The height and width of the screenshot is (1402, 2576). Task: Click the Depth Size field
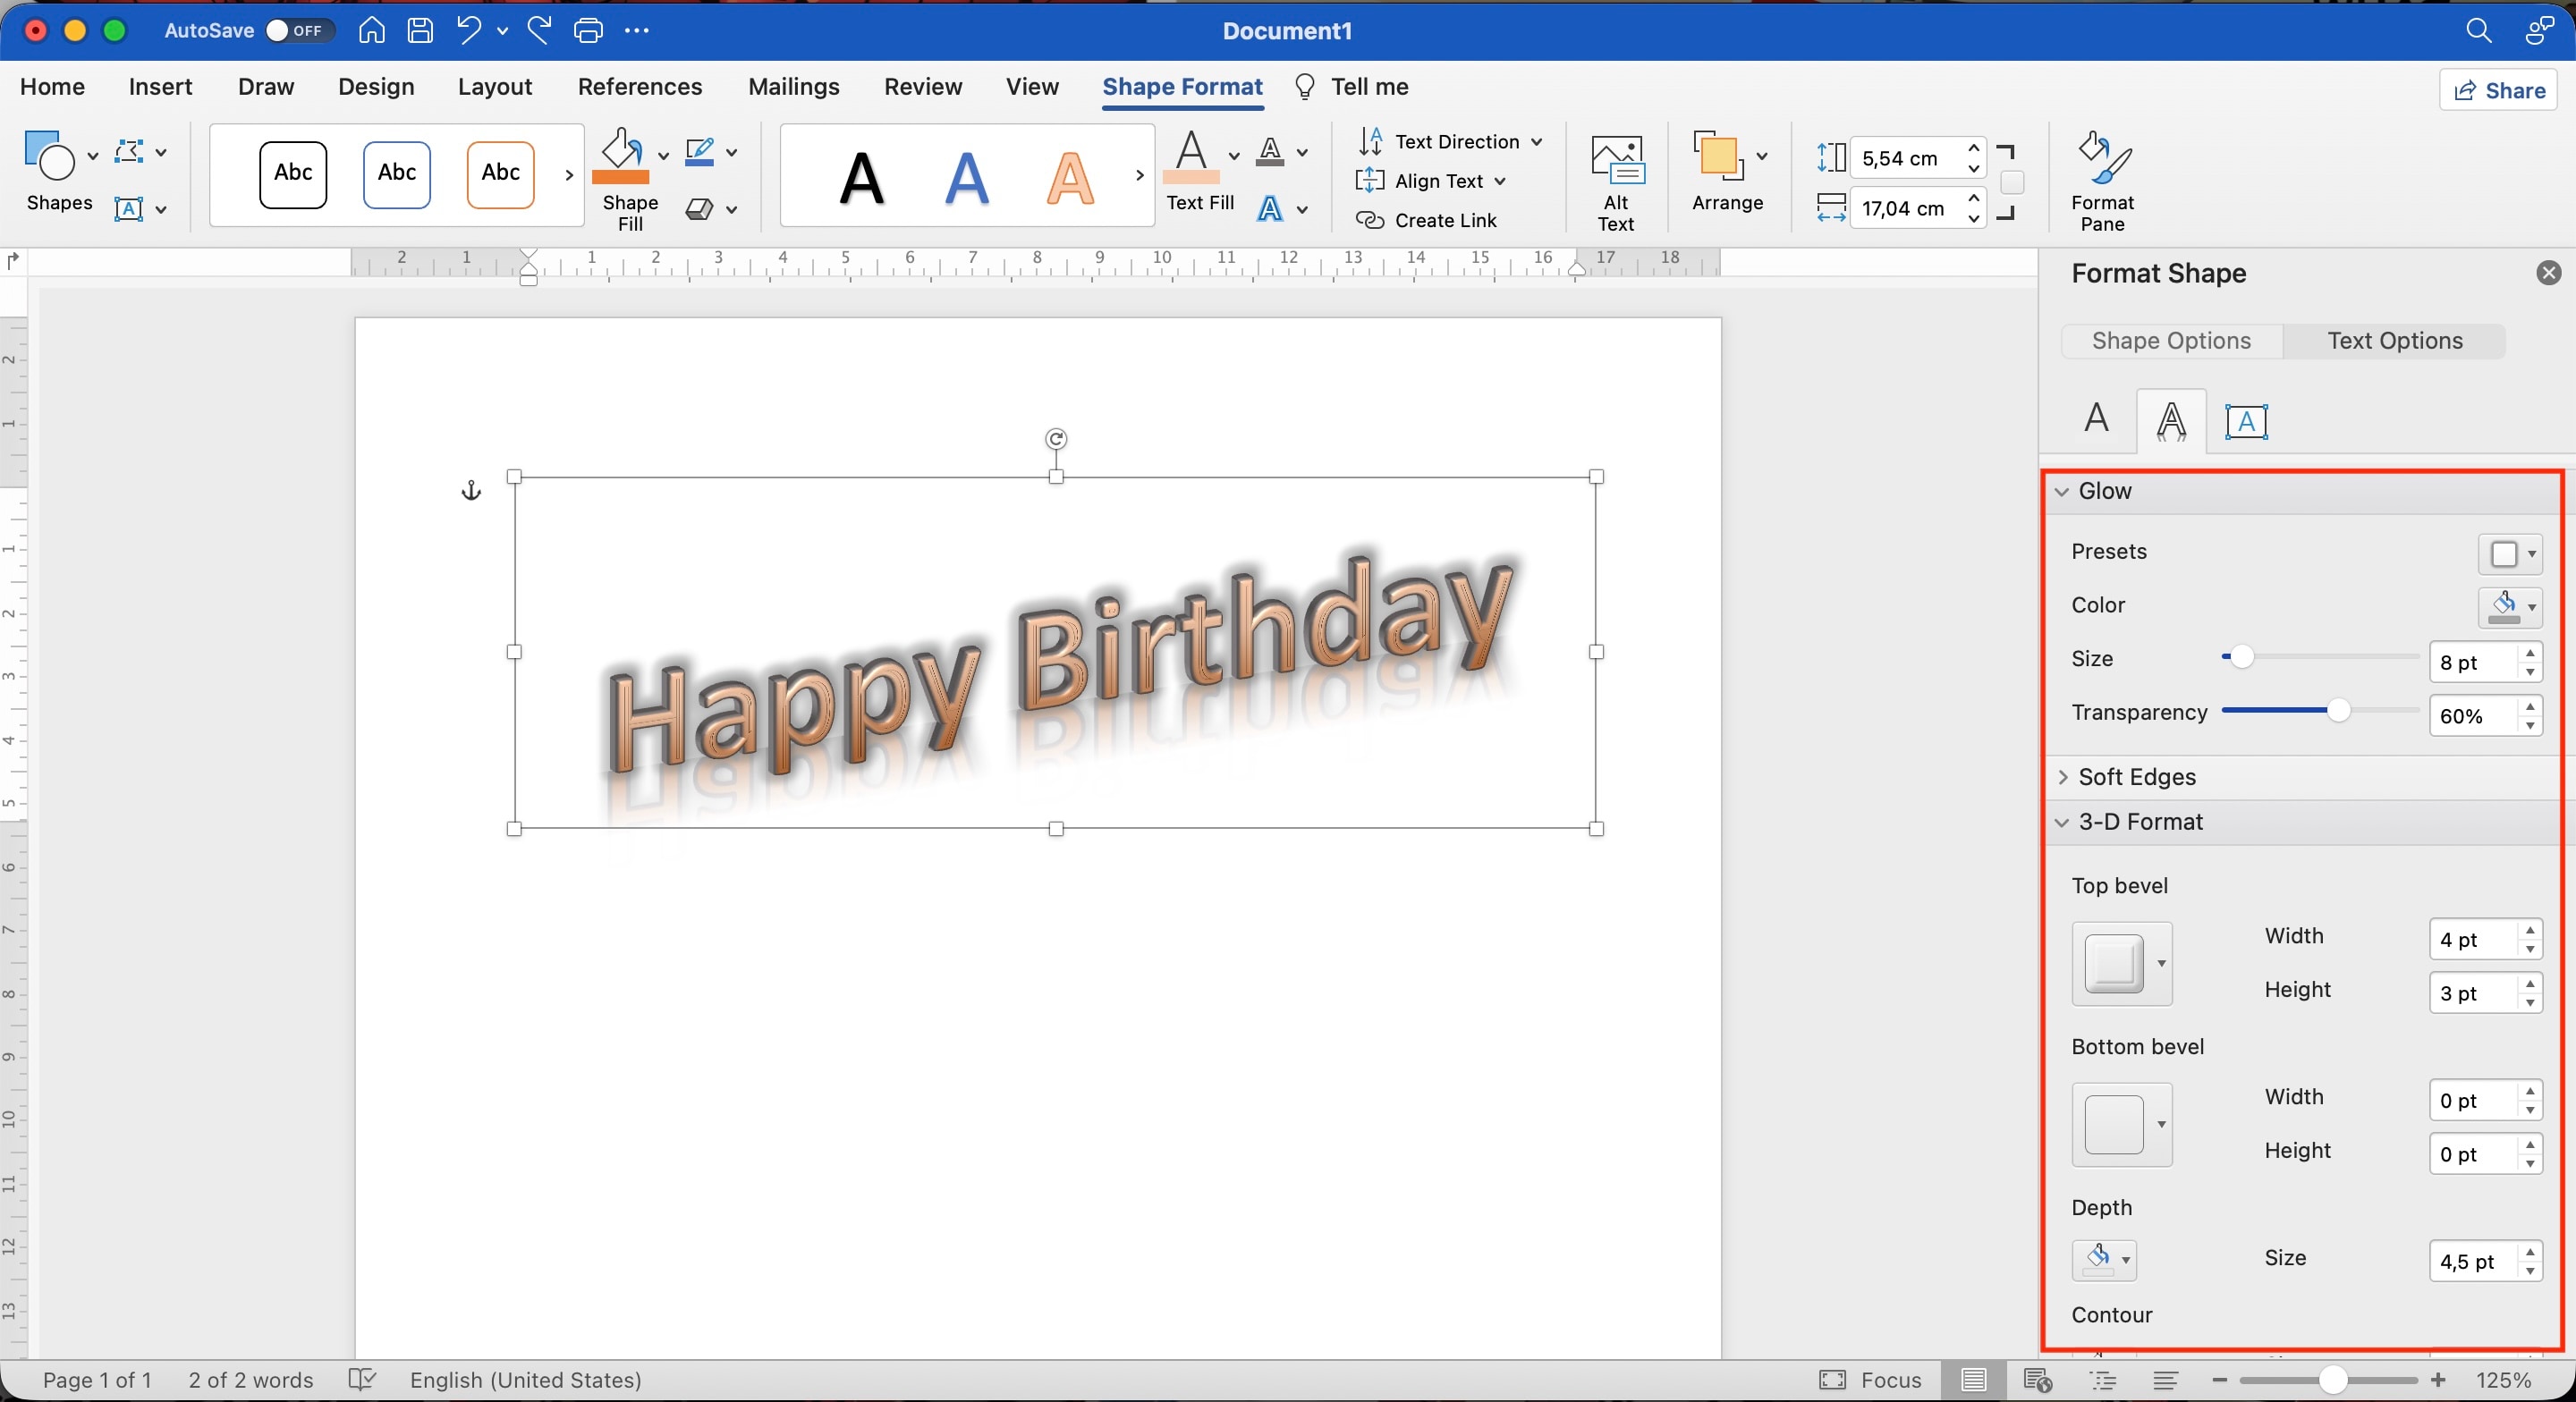[x=2474, y=1261]
